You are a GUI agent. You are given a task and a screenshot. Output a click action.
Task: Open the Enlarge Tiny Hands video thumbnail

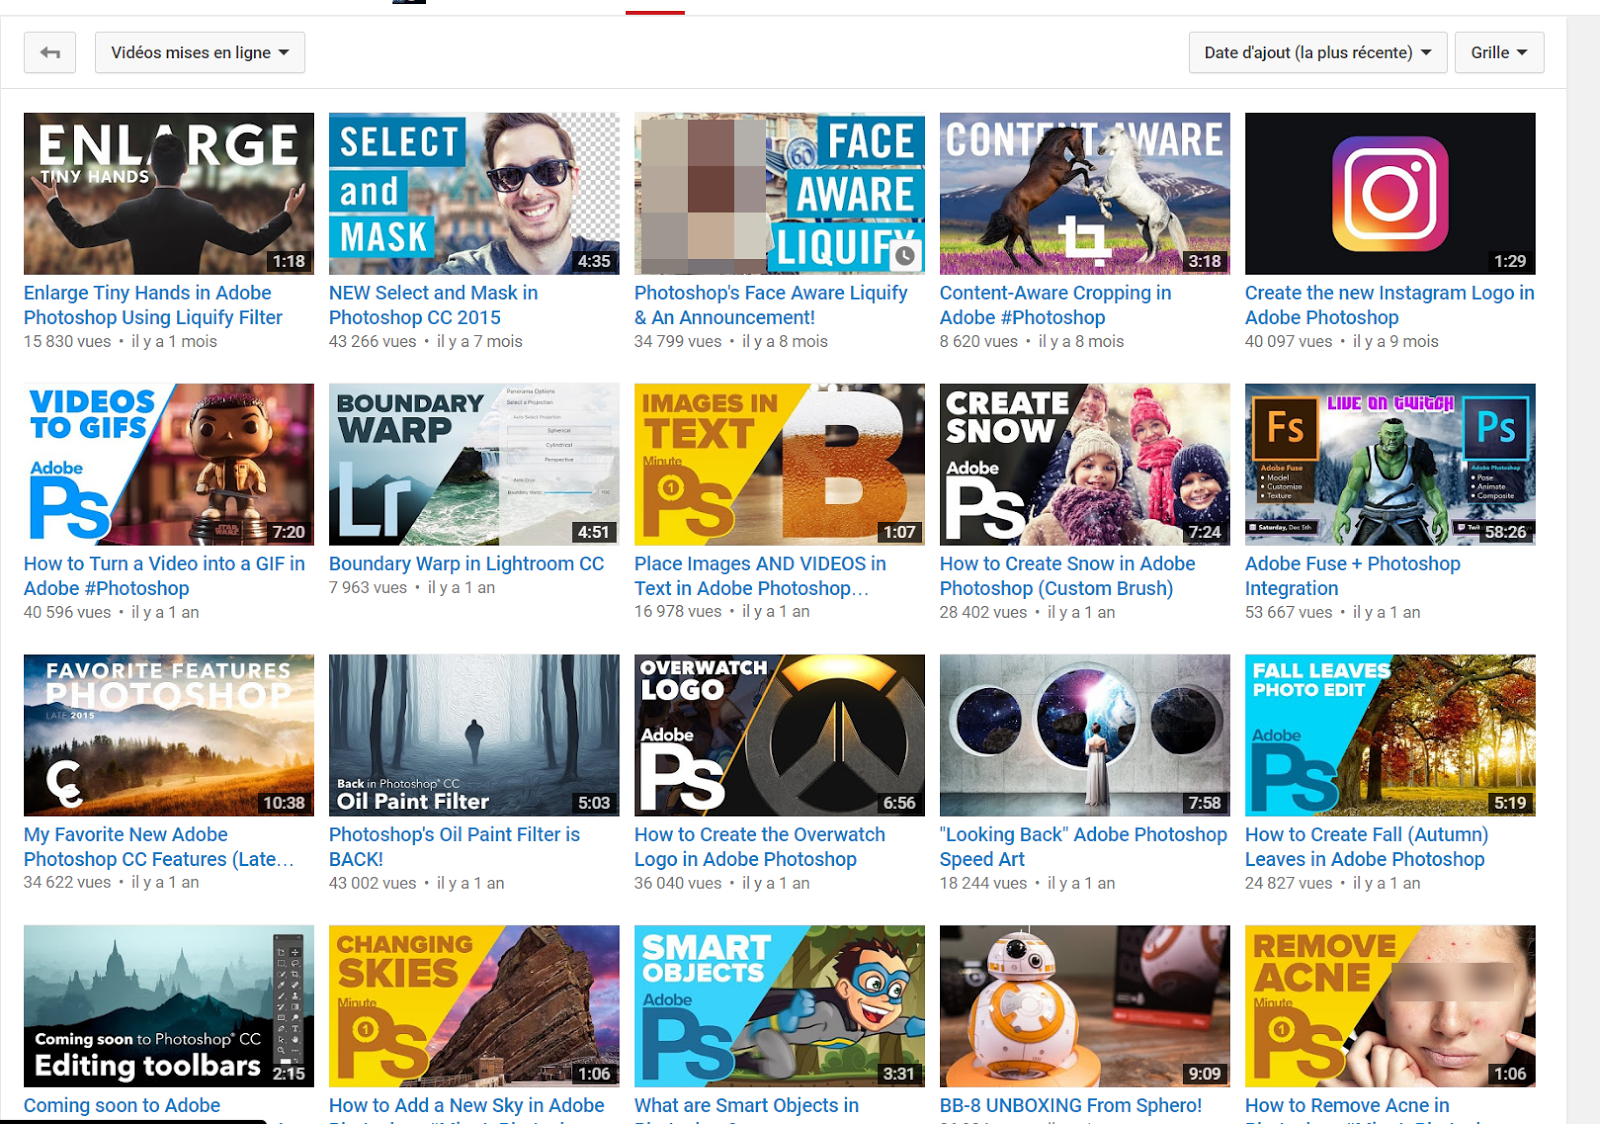169,194
